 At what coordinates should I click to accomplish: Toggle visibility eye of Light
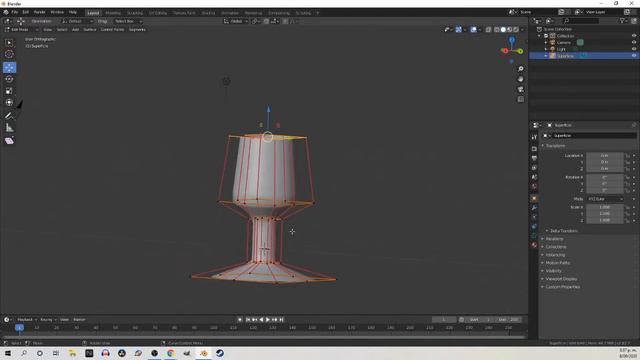pos(634,49)
